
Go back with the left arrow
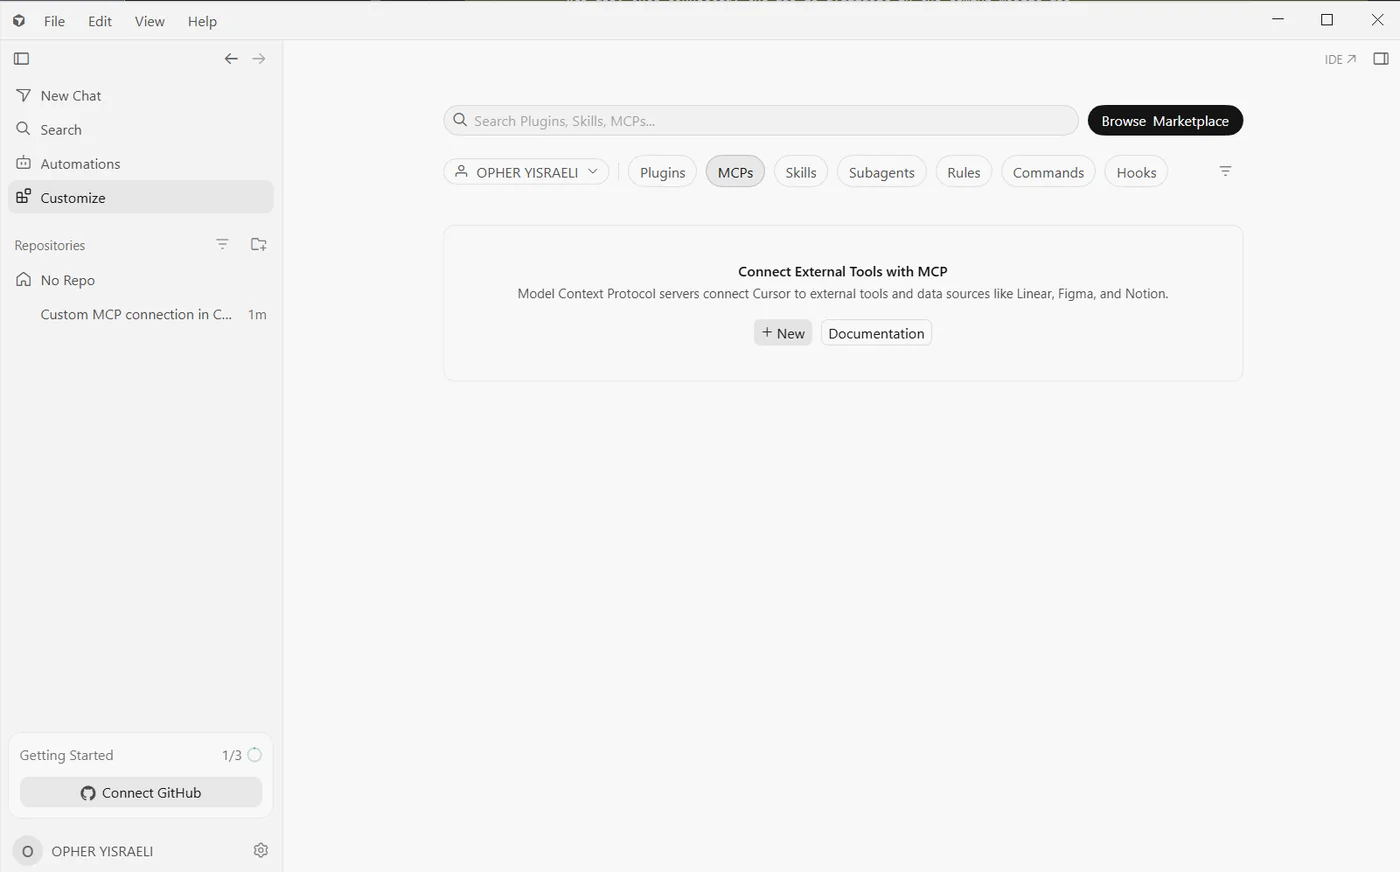[x=231, y=59]
